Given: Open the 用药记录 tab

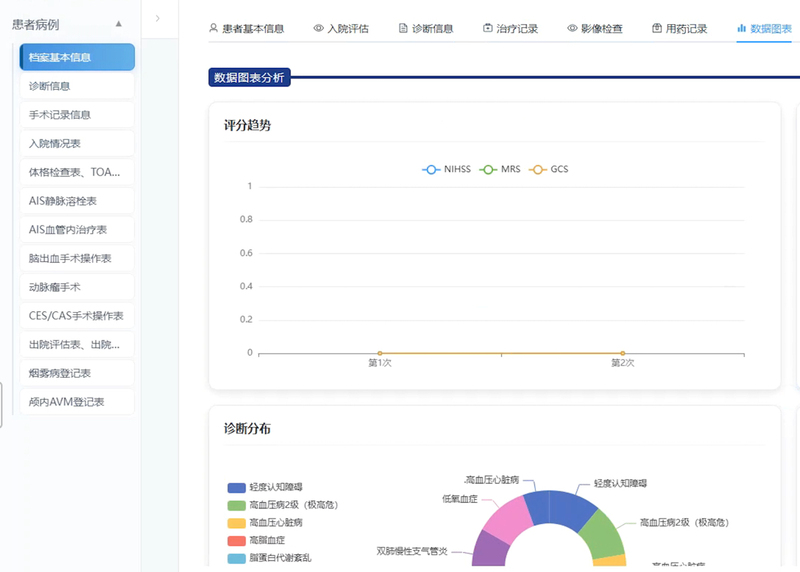Looking at the screenshot, I should tap(680, 29).
